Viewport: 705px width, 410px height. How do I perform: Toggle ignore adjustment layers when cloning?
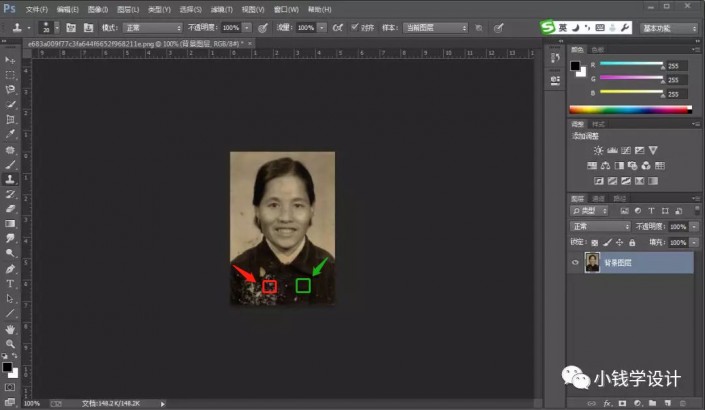tap(479, 28)
